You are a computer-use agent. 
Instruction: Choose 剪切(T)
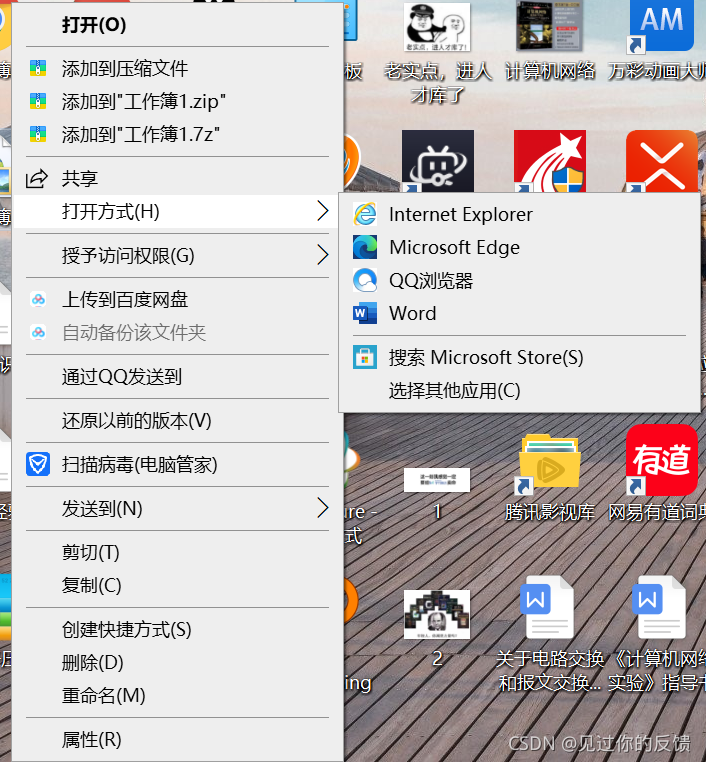point(177,553)
